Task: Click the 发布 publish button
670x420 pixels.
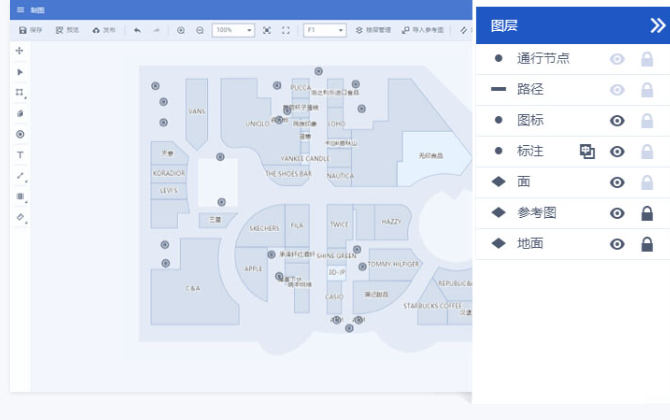Action: pos(103,31)
